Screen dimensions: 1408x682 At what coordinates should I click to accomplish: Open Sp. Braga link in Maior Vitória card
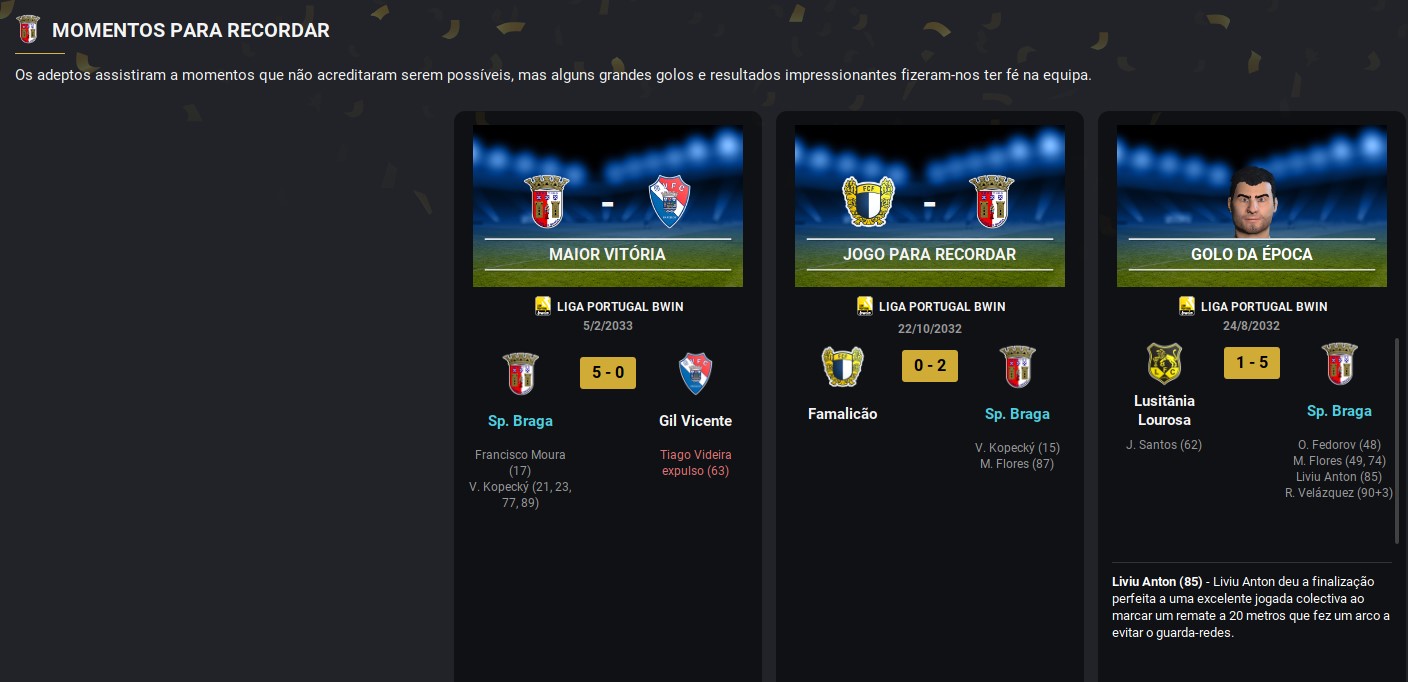click(x=520, y=421)
